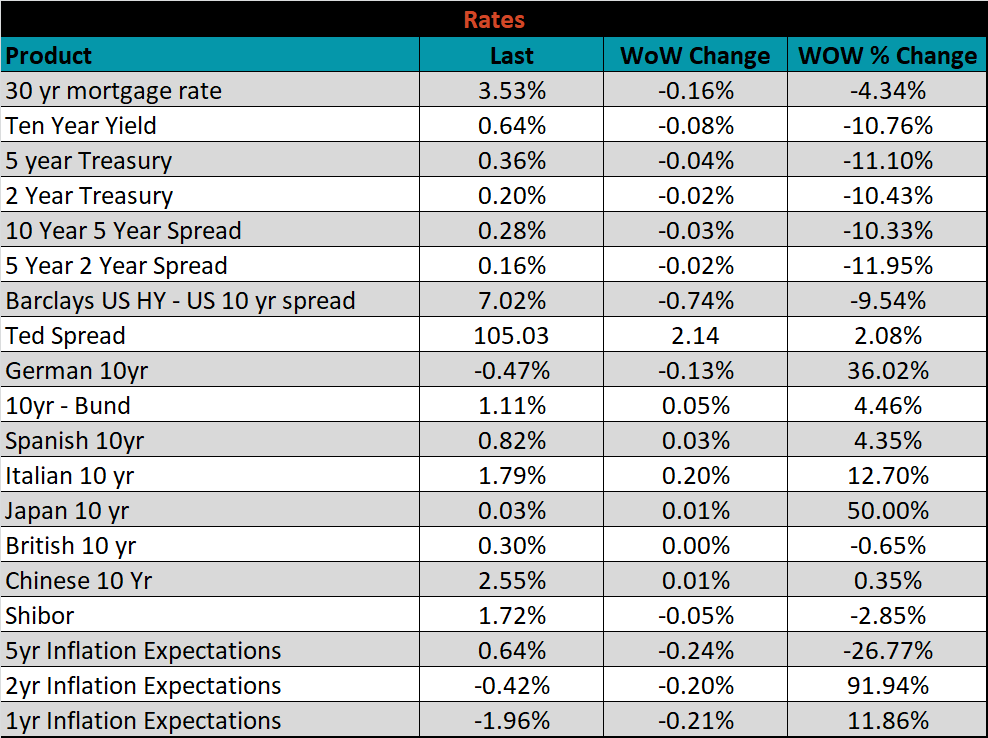Click the Rates title bar

(494, 19)
